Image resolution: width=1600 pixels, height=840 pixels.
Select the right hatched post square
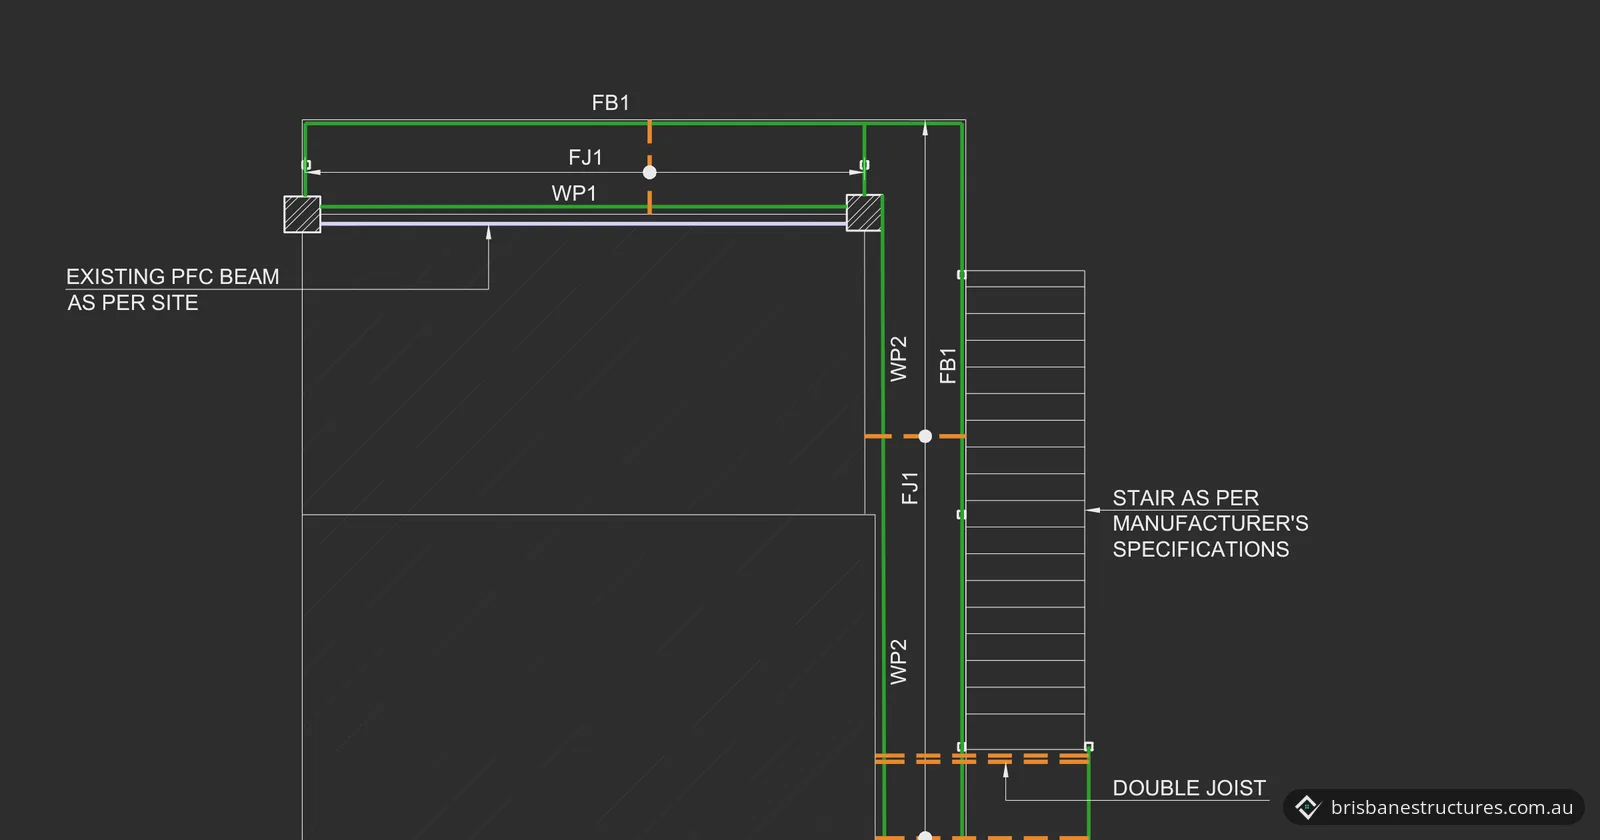click(x=864, y=213)
